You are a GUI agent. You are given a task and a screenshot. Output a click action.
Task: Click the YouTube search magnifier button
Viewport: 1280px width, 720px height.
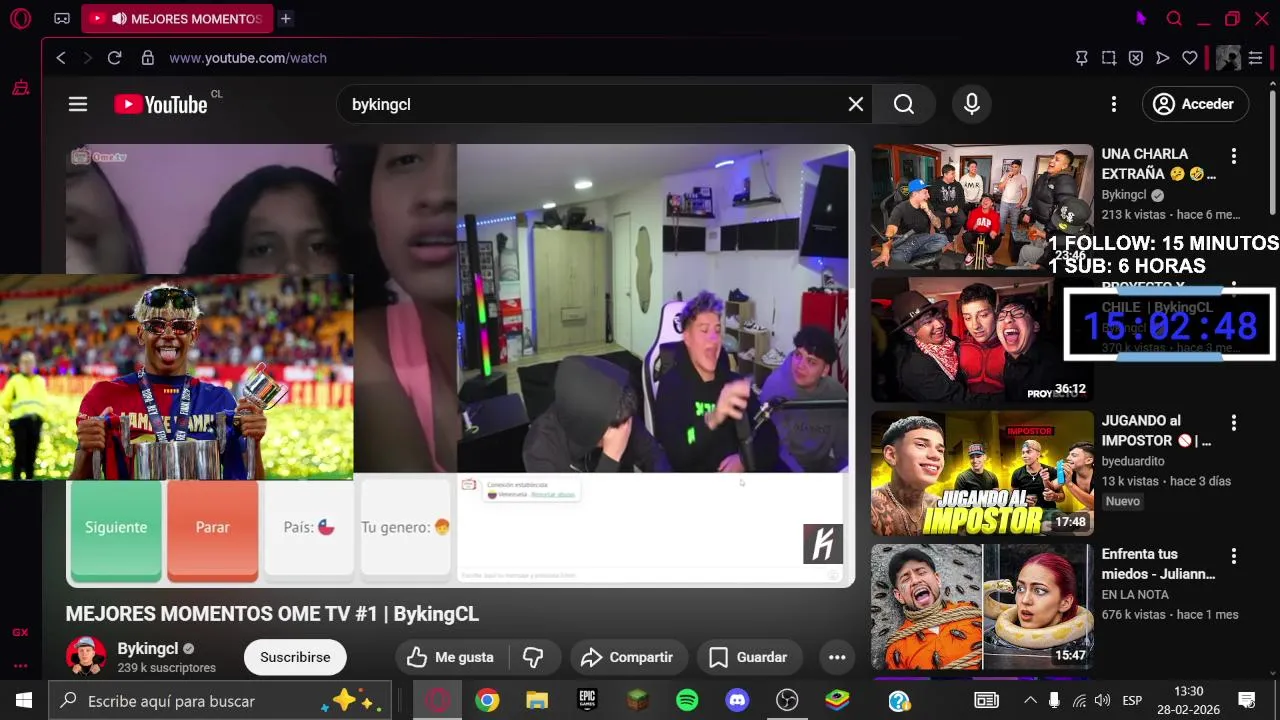[904, 104]
